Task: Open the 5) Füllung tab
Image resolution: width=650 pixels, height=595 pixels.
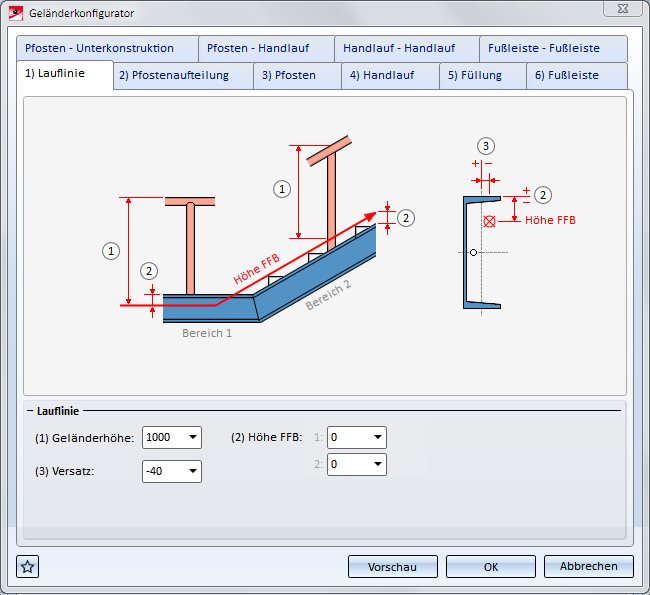Action: 483,75
